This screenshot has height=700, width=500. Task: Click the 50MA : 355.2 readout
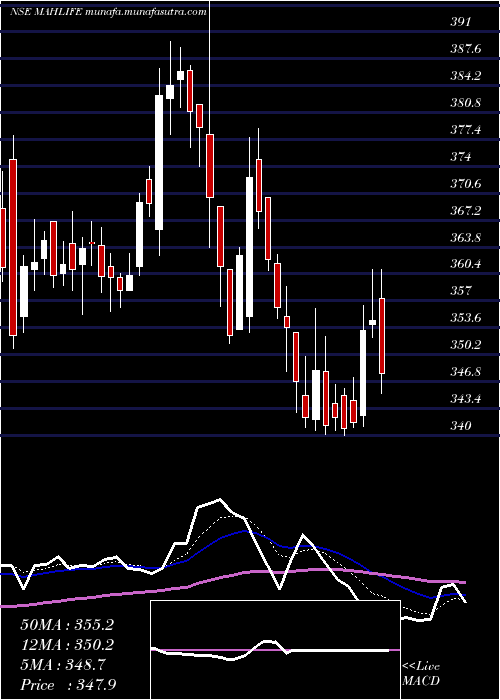tap(67, 625)
